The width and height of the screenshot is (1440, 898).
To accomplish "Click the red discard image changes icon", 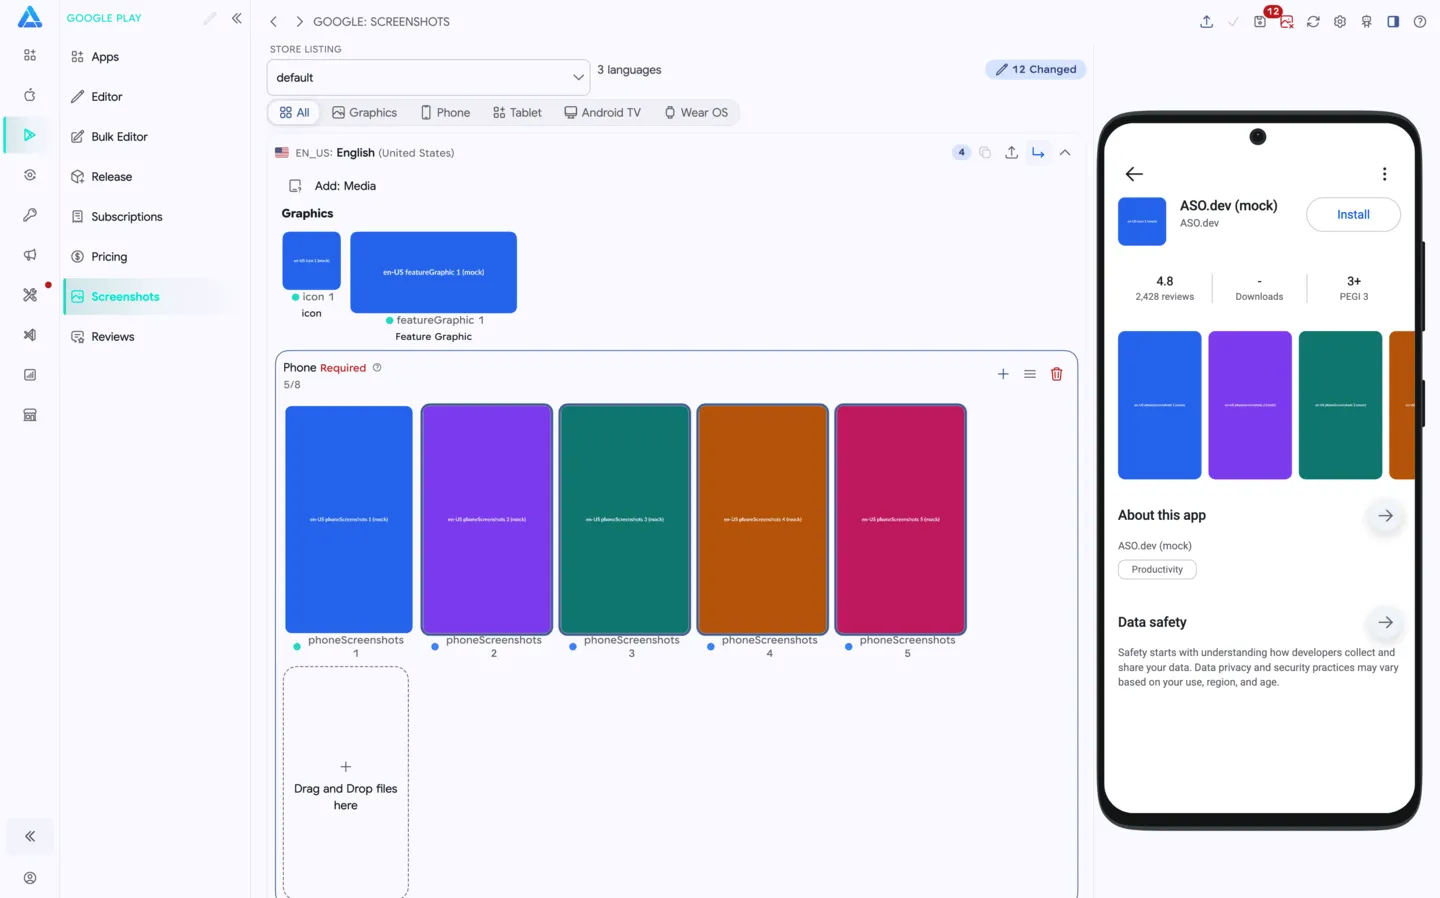I will coord(1287,21).
